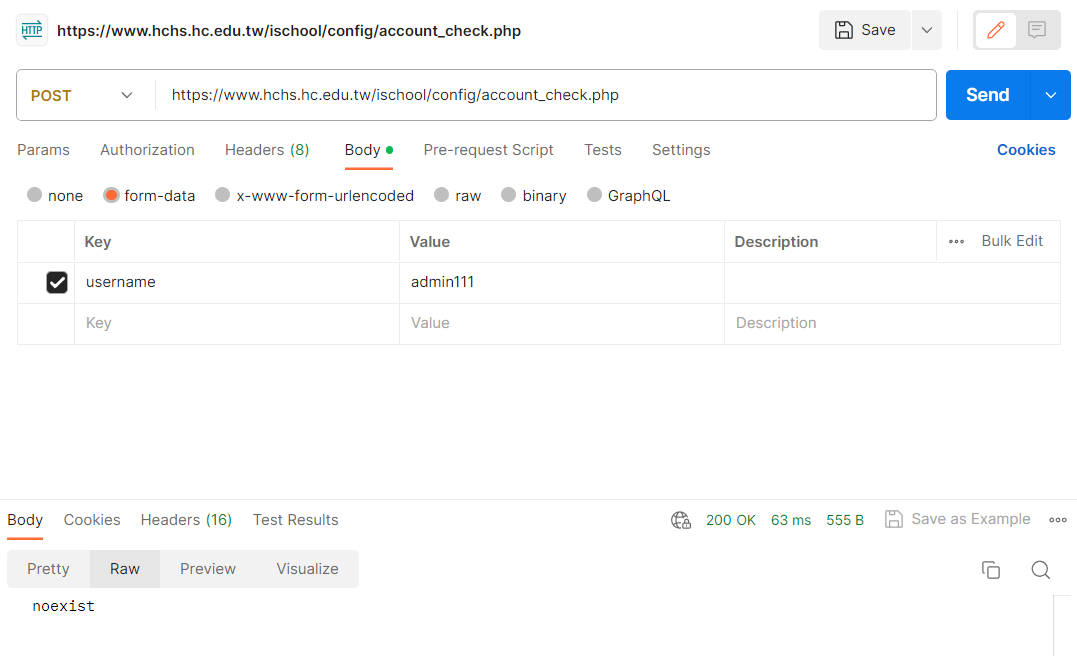The height and width of the screenshot is (656, 1077).
Task: Search the response with magnifier icon
Action: tap(1041, 569)
